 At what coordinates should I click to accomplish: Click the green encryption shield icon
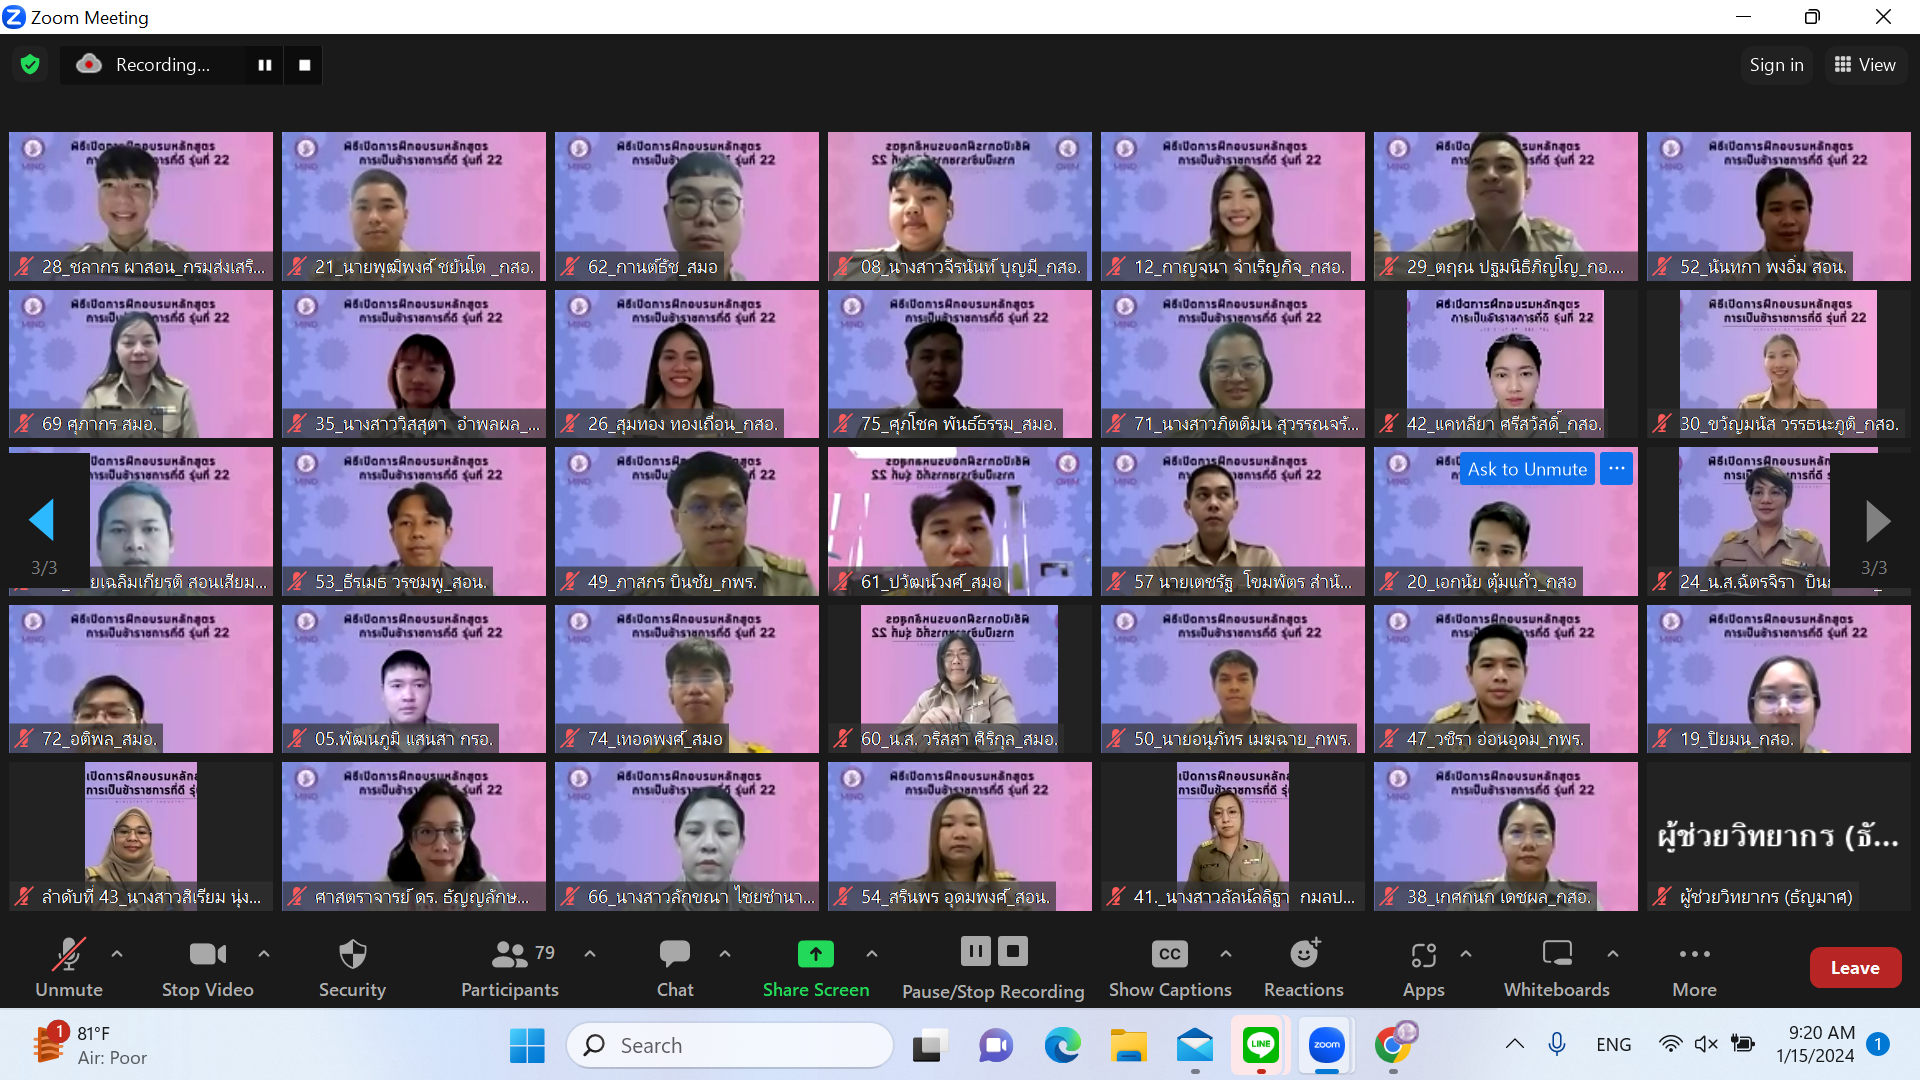coord(30,65)
